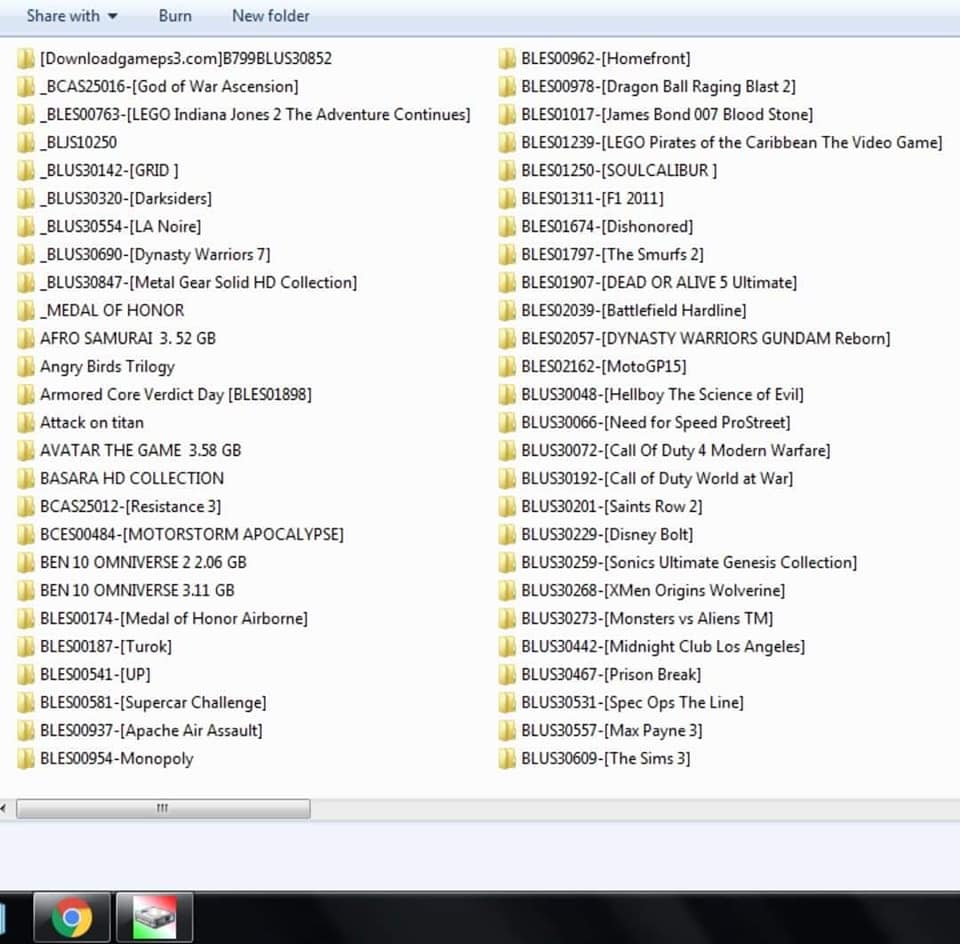Click the scrollbar left arrow
Screen dimensions: 960x944
coord(4,809)
